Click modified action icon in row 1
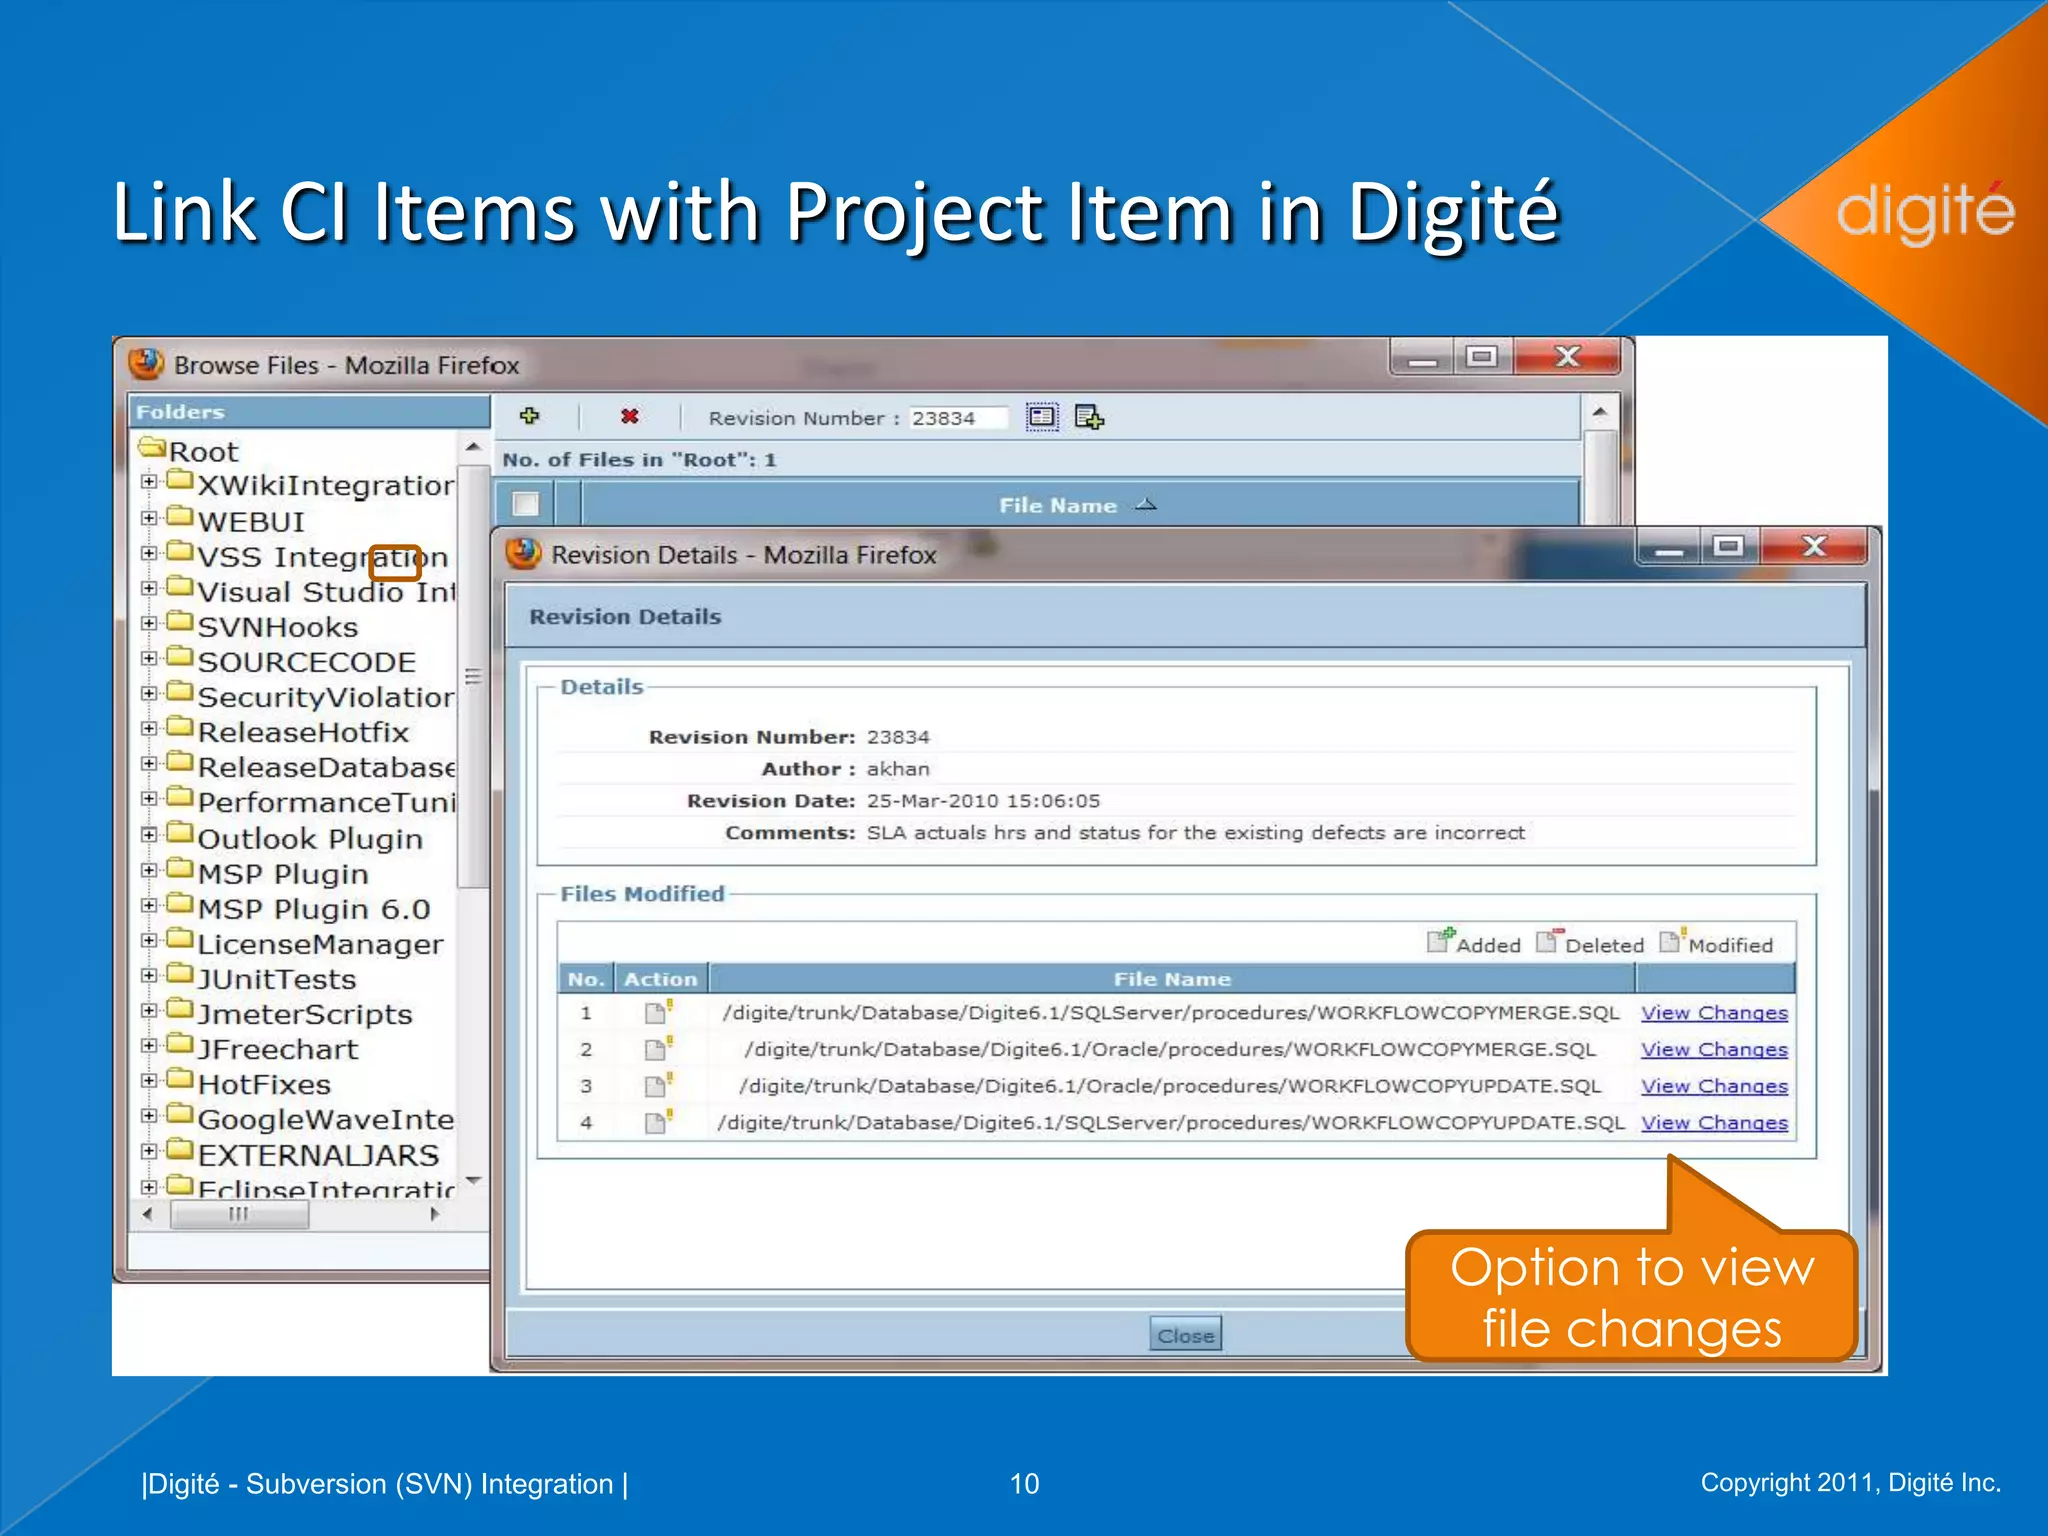2048x1536 pixels. 658,1011
